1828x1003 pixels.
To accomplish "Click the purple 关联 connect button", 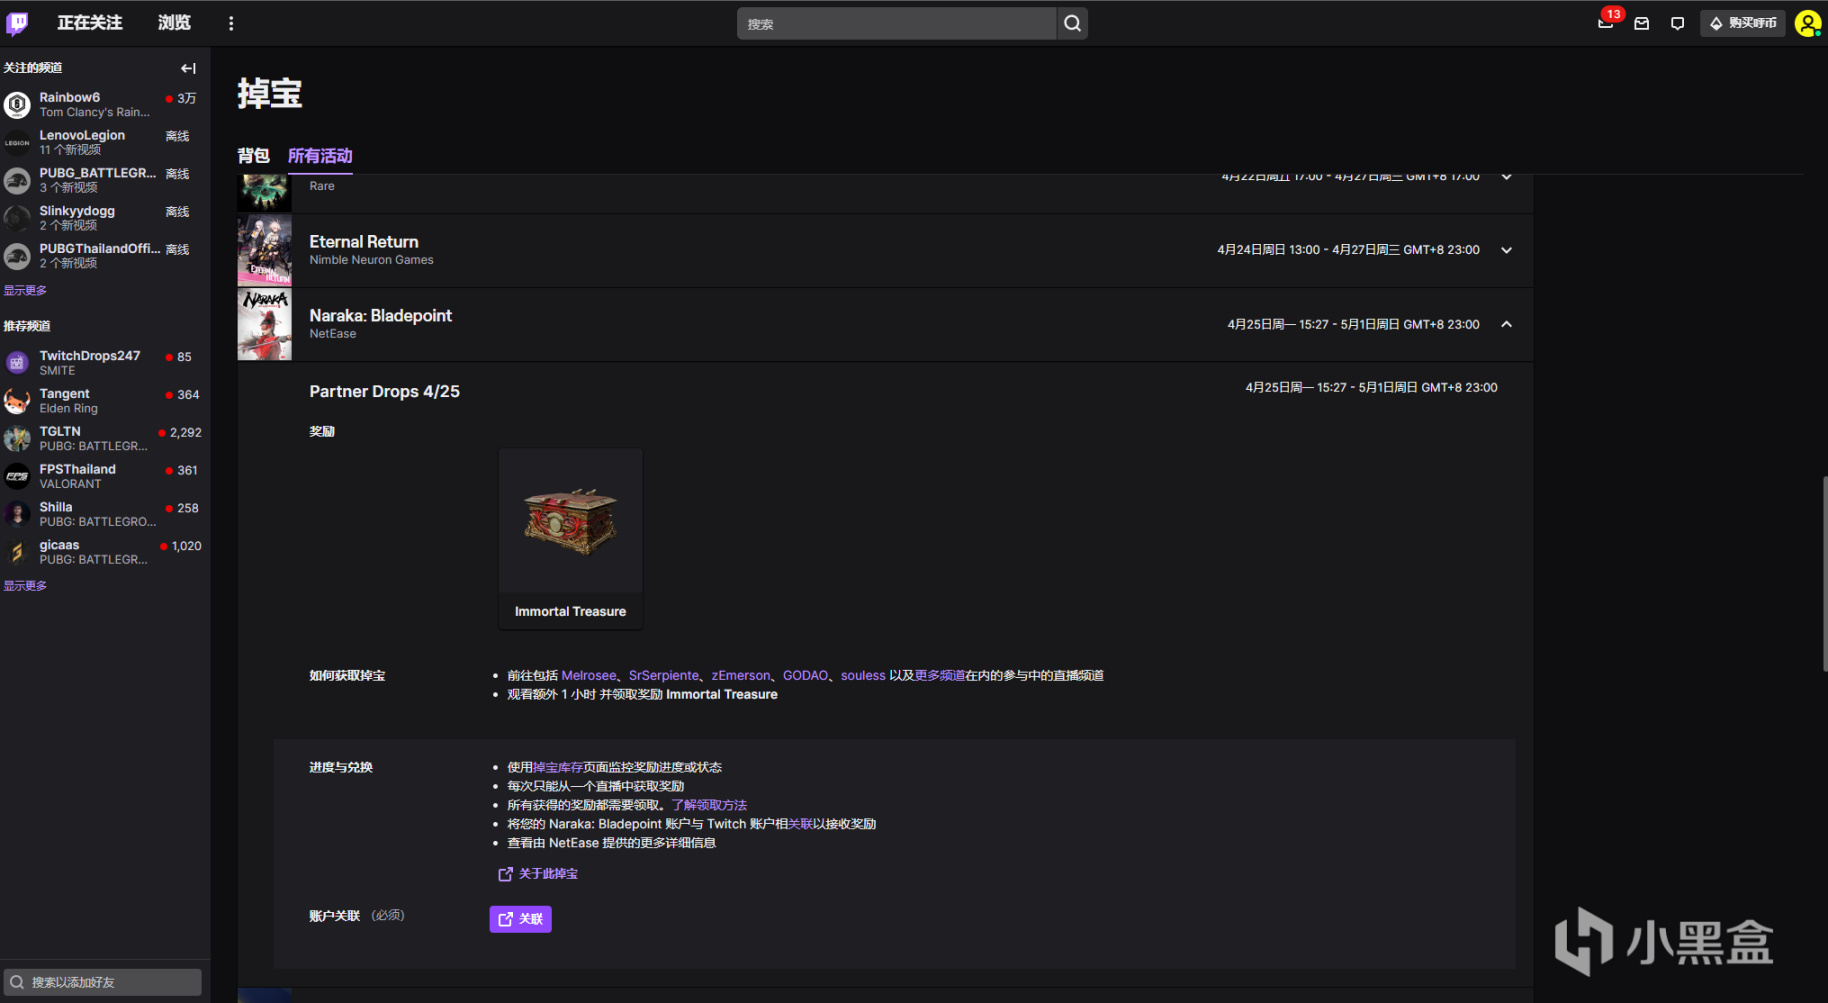I will tap(520, 919).
